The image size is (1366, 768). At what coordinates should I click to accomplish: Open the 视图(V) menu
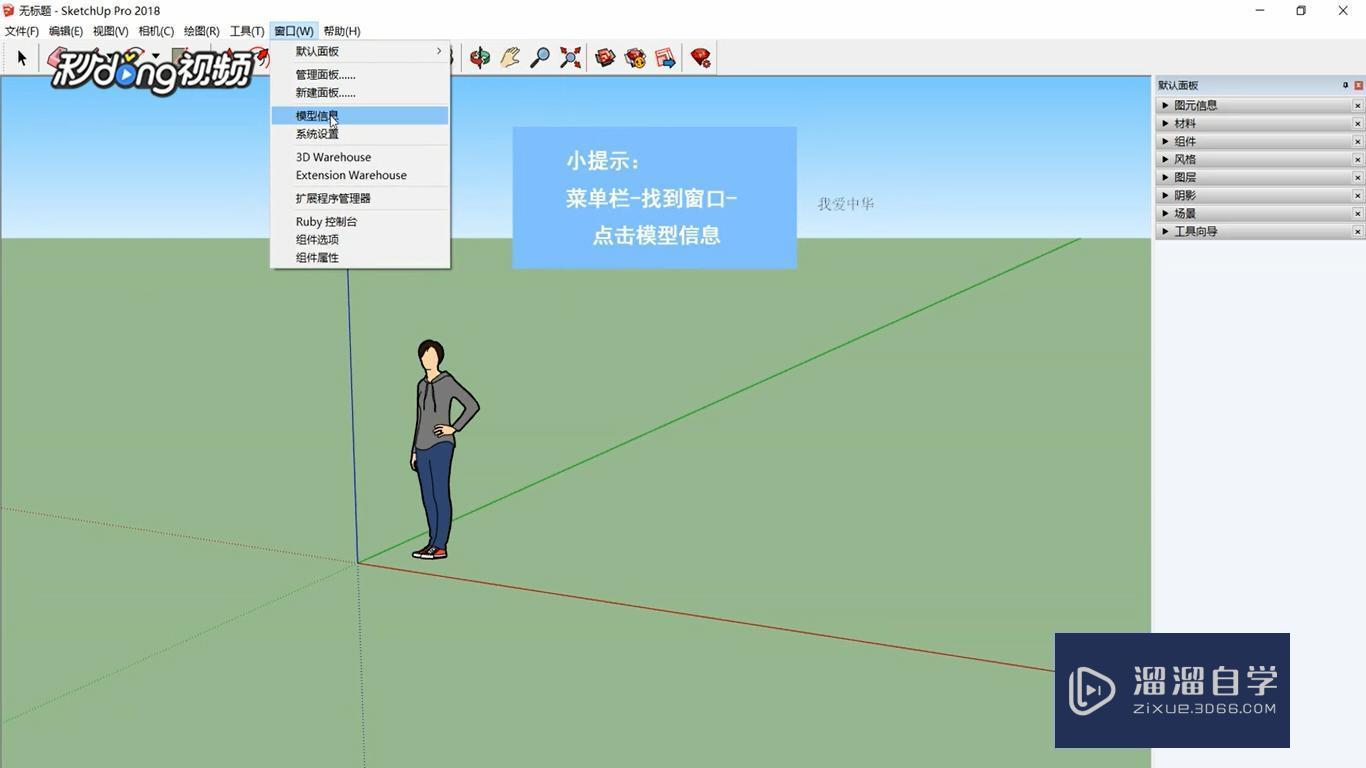tap(111, 31)
